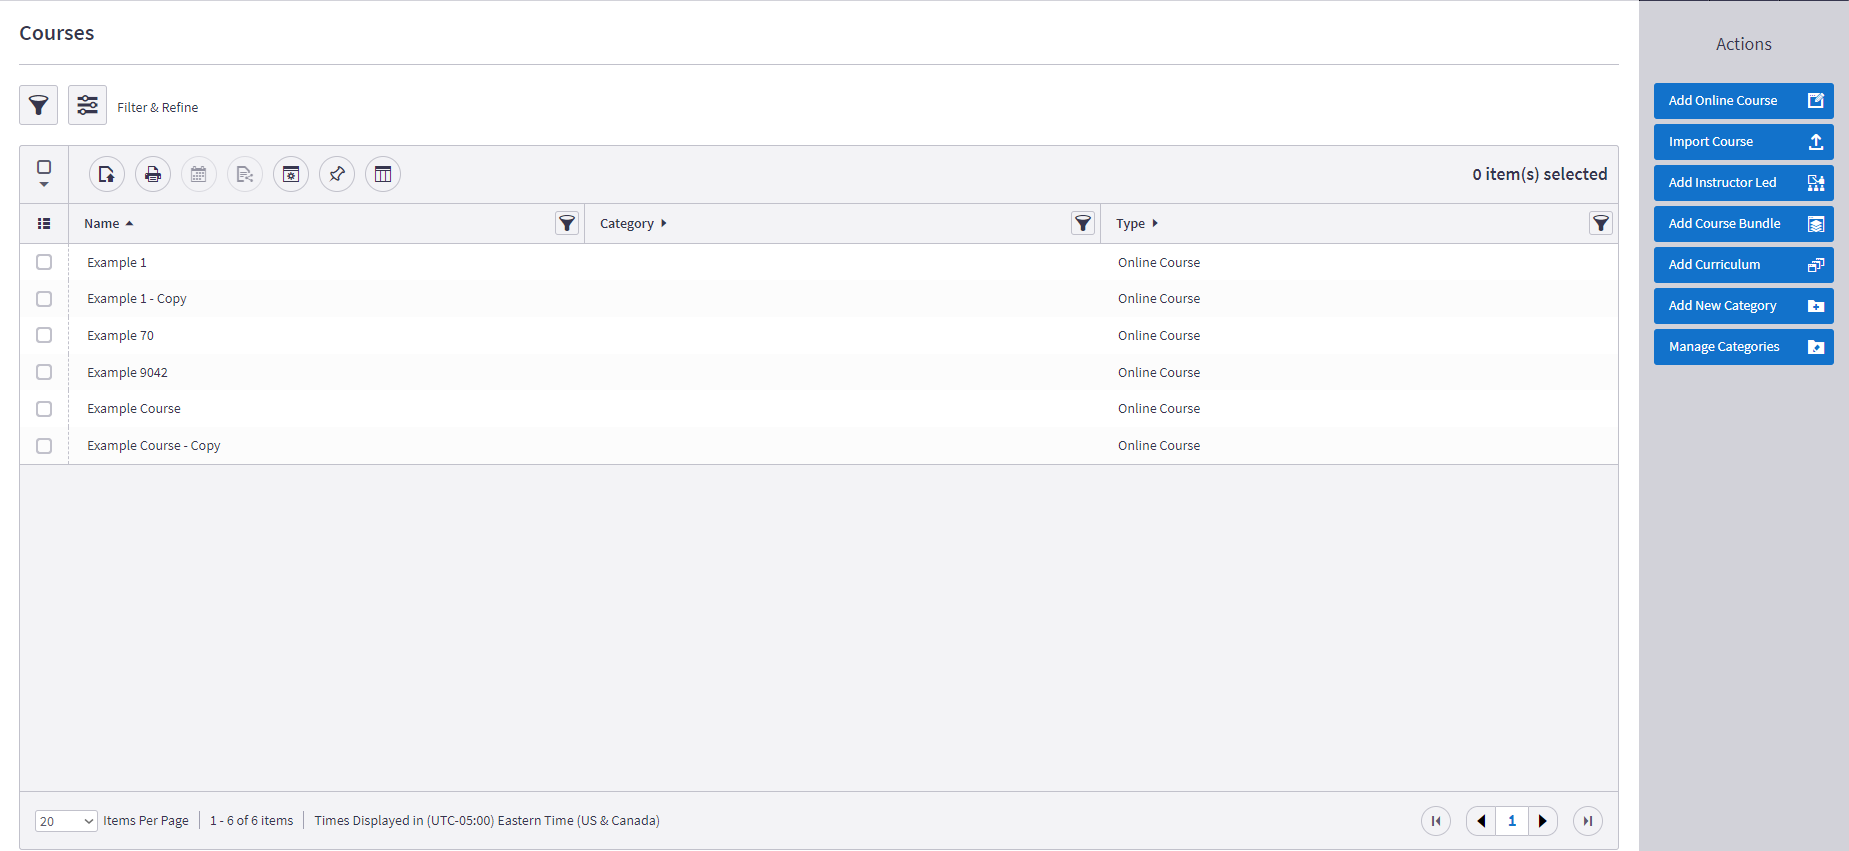Click the funnel filter button above table
This screenshot has width=1849, height=851.
pyautogui.click(x=38, y=105)
